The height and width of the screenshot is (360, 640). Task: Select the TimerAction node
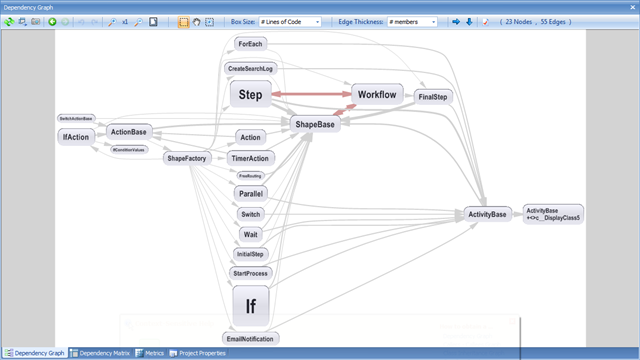click(x=250, y=158)
